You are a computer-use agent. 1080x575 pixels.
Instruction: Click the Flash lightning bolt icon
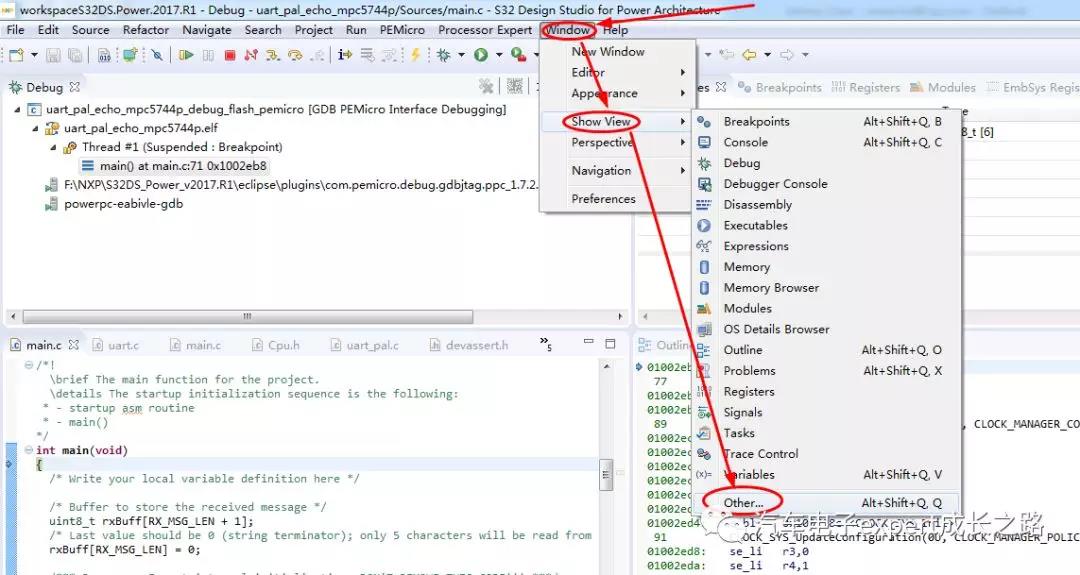(x=416, y=55)
